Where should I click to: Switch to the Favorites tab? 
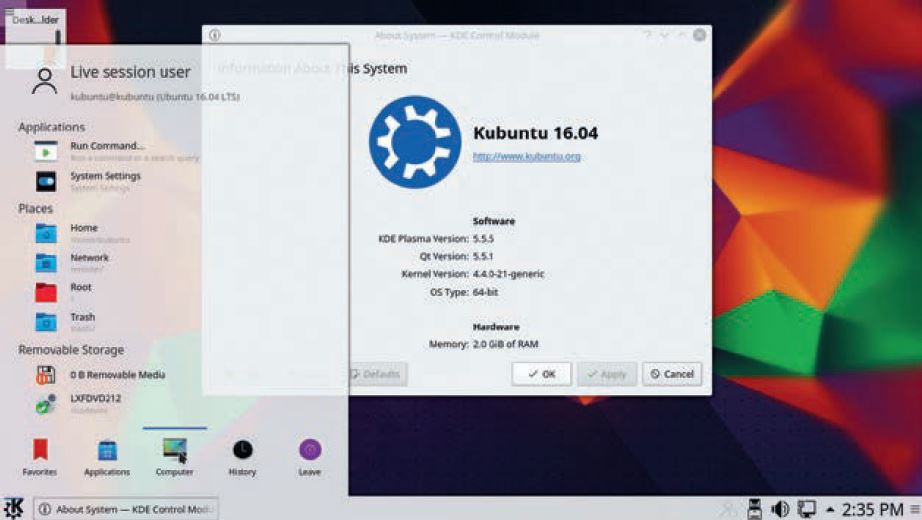[x=40, y=456]
